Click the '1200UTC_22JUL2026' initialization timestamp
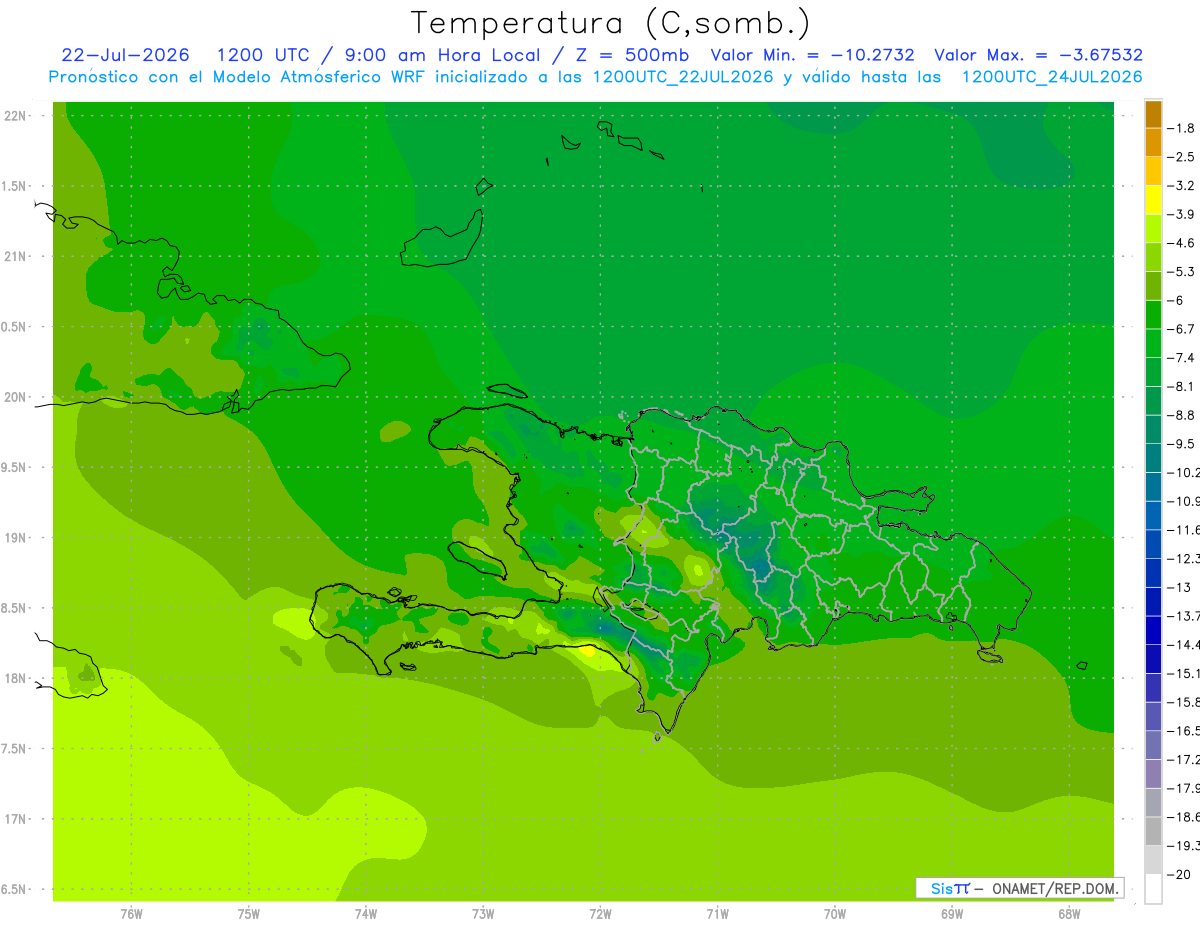This screenshot has height=927, width=1200. coord(683,77)
